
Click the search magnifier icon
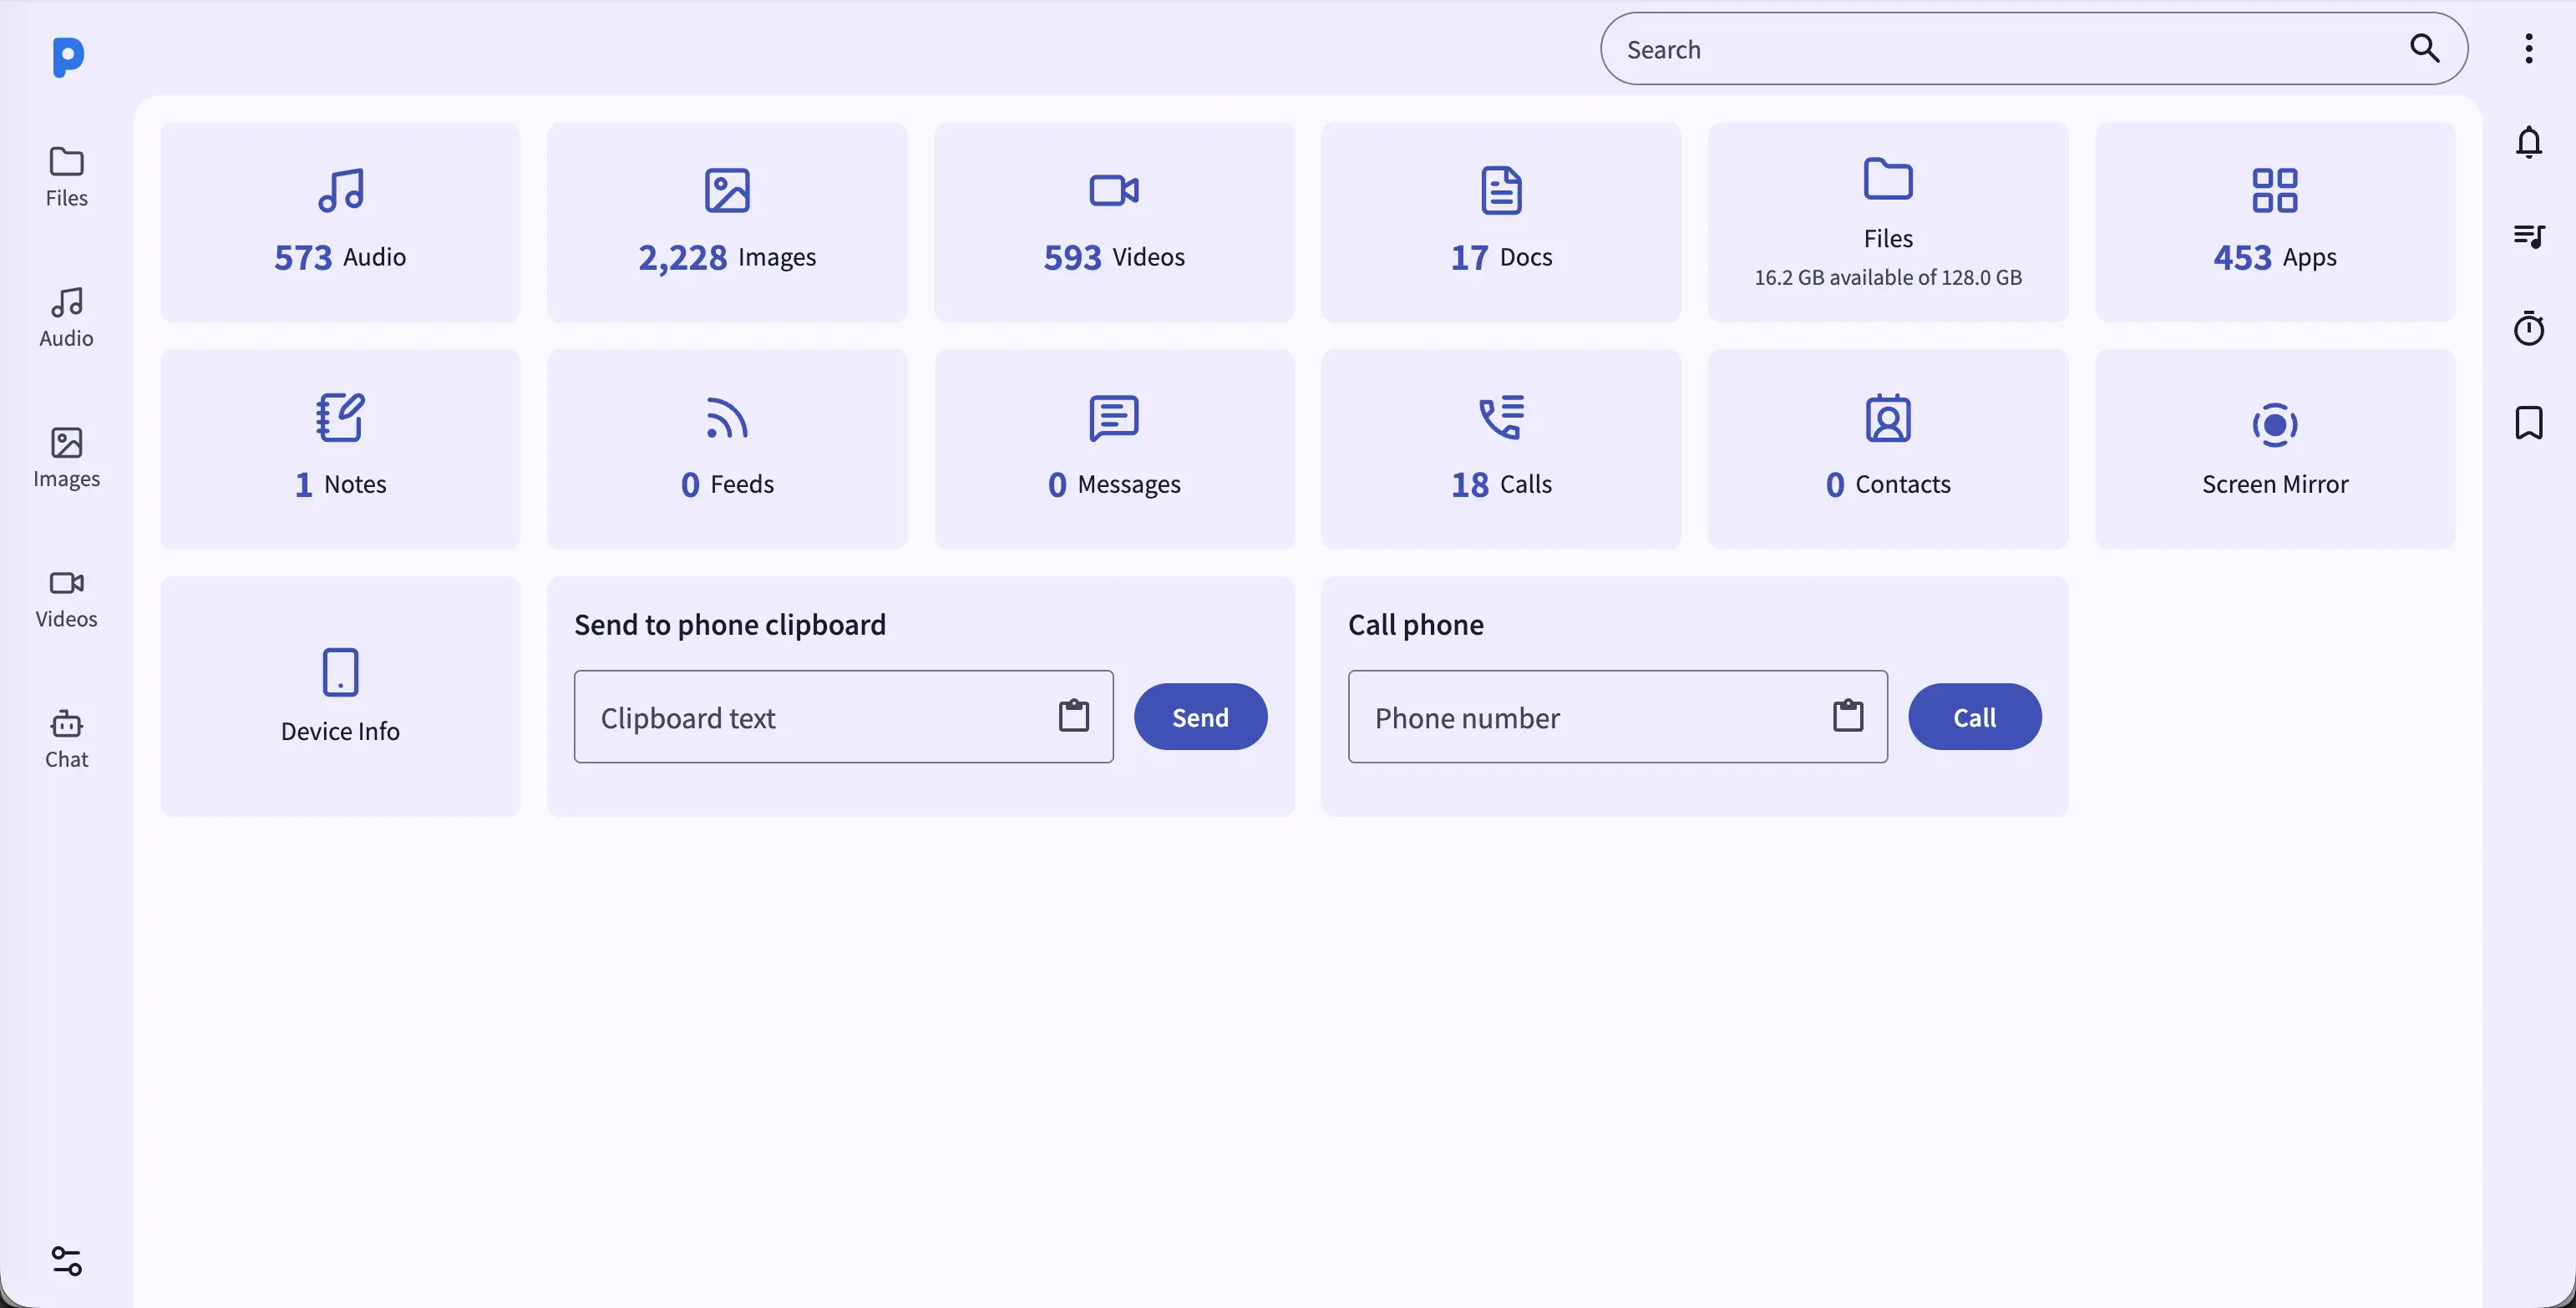coord(2424,48)
